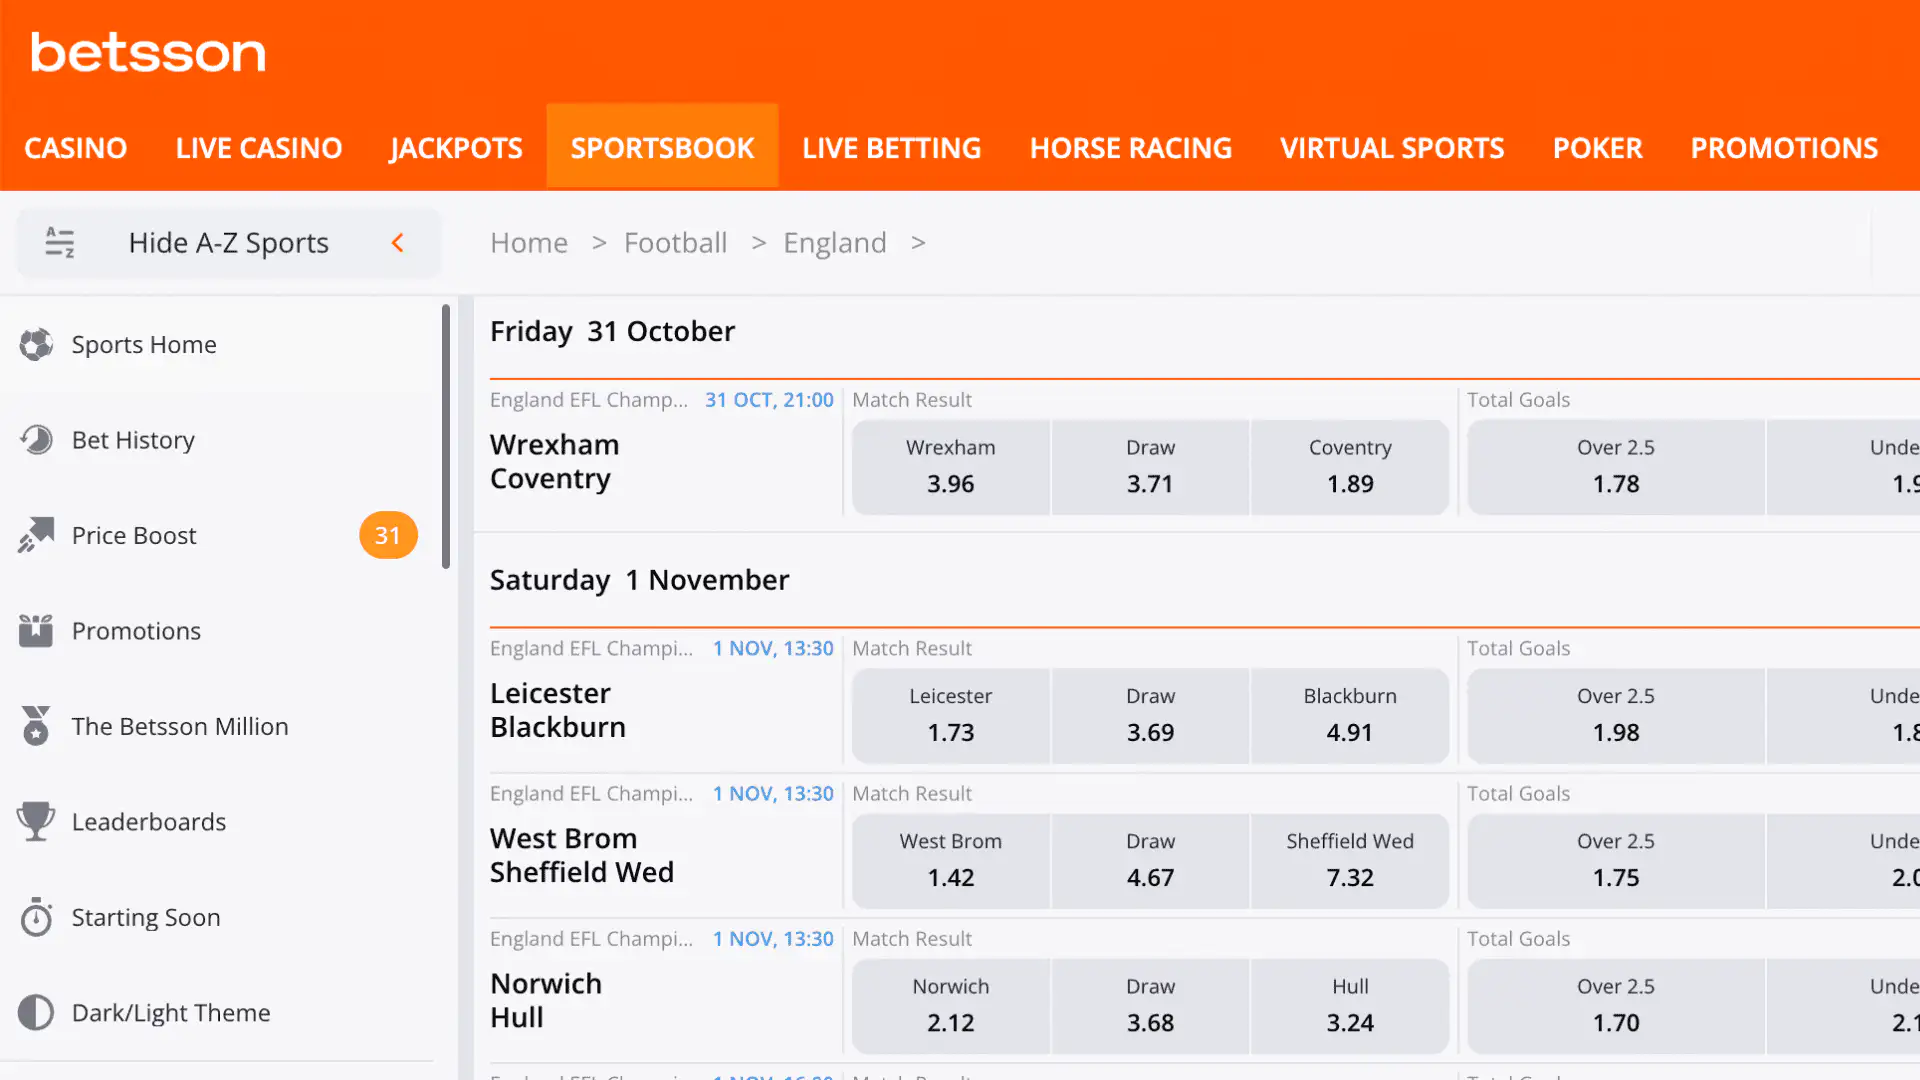The height and width of the screenshot is (1080, 1920).
Task: Switch to the LIVE BETTING tab
Action: tap(891, 147)
